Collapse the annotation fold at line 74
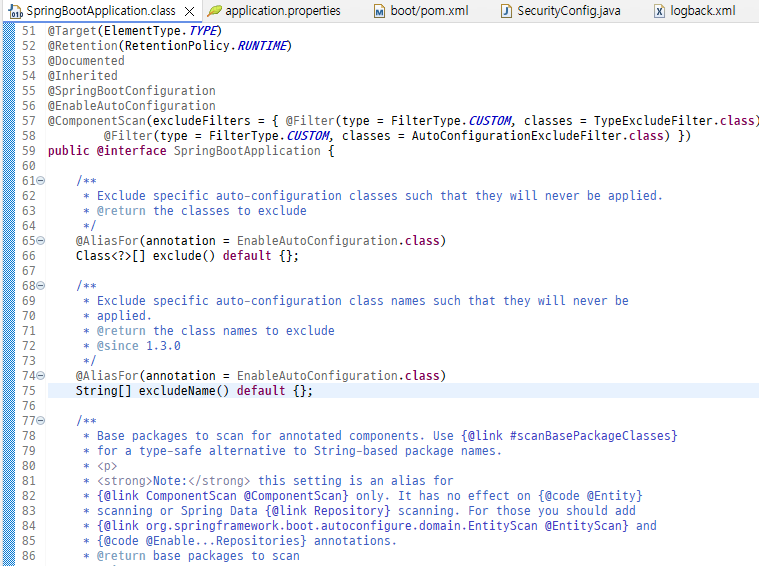Image resolution: width=759 pixels, height=566 pixels. click(41, 376)
